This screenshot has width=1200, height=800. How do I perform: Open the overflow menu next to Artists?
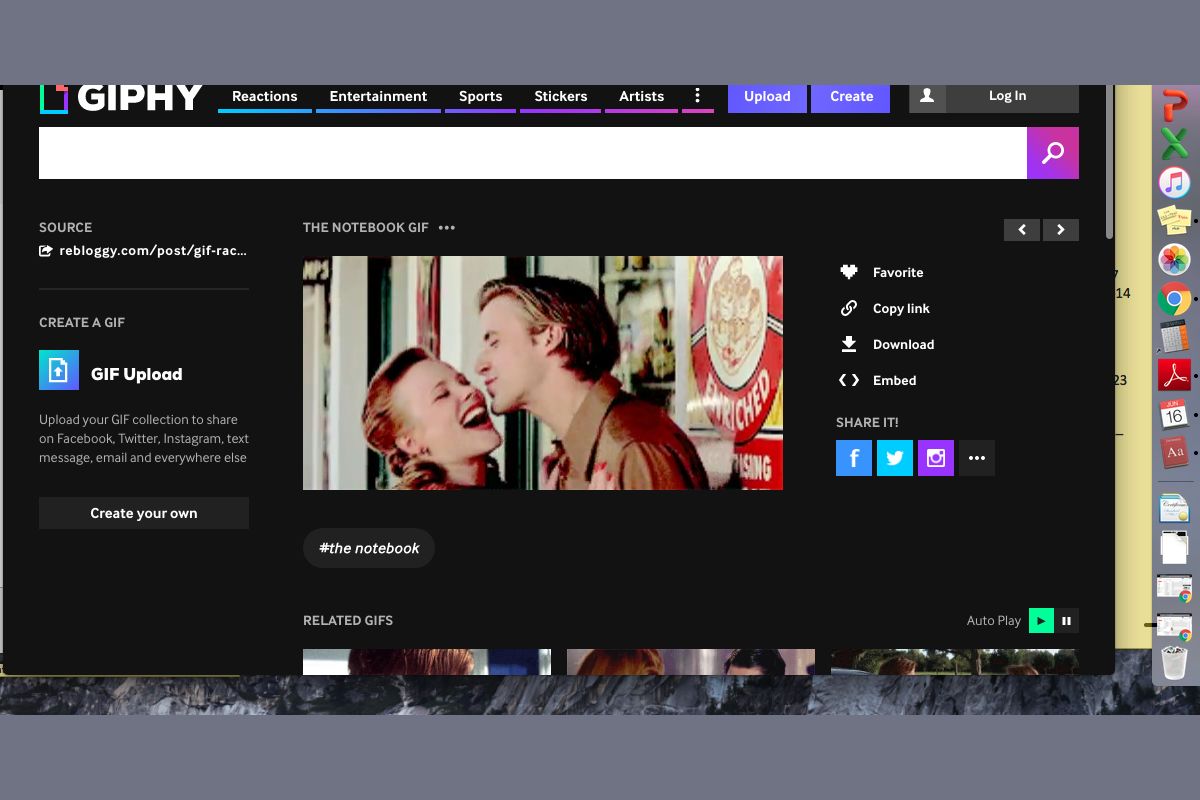pyautogui.click(x=697, y=95)
